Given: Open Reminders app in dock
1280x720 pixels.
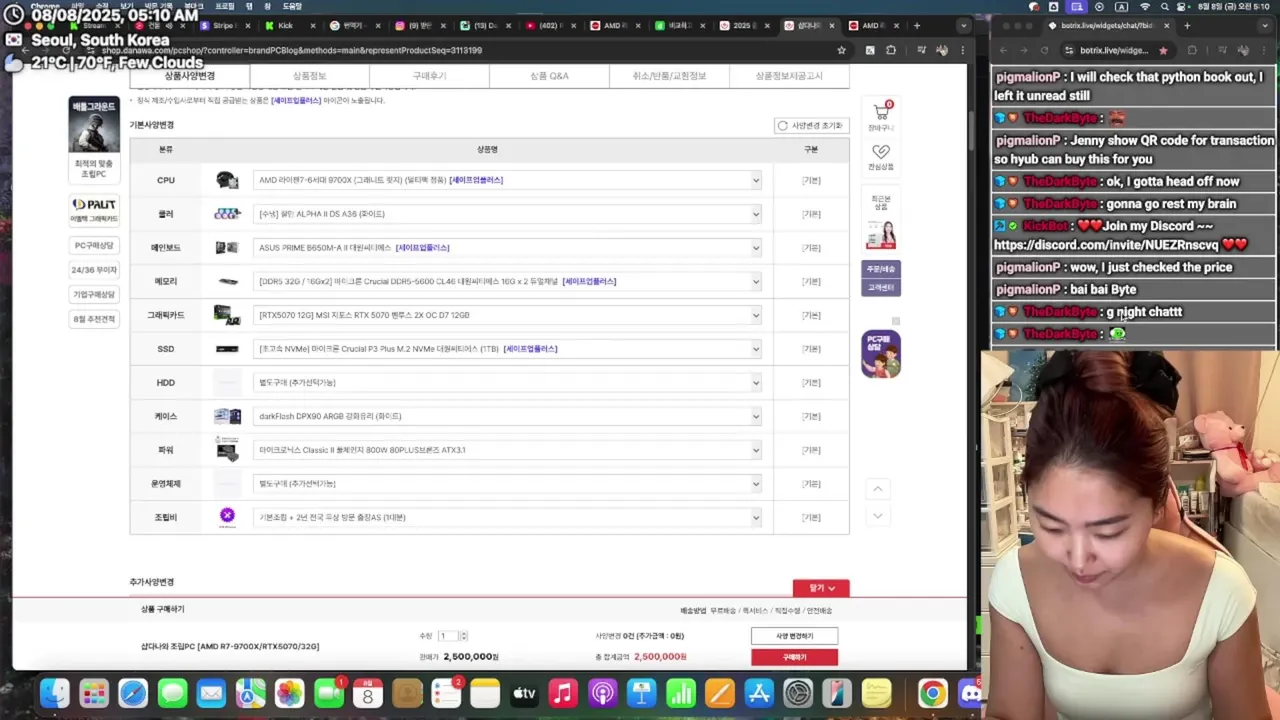Looking at the screenshot, I should pyautogui.click(x=446, y=693).
